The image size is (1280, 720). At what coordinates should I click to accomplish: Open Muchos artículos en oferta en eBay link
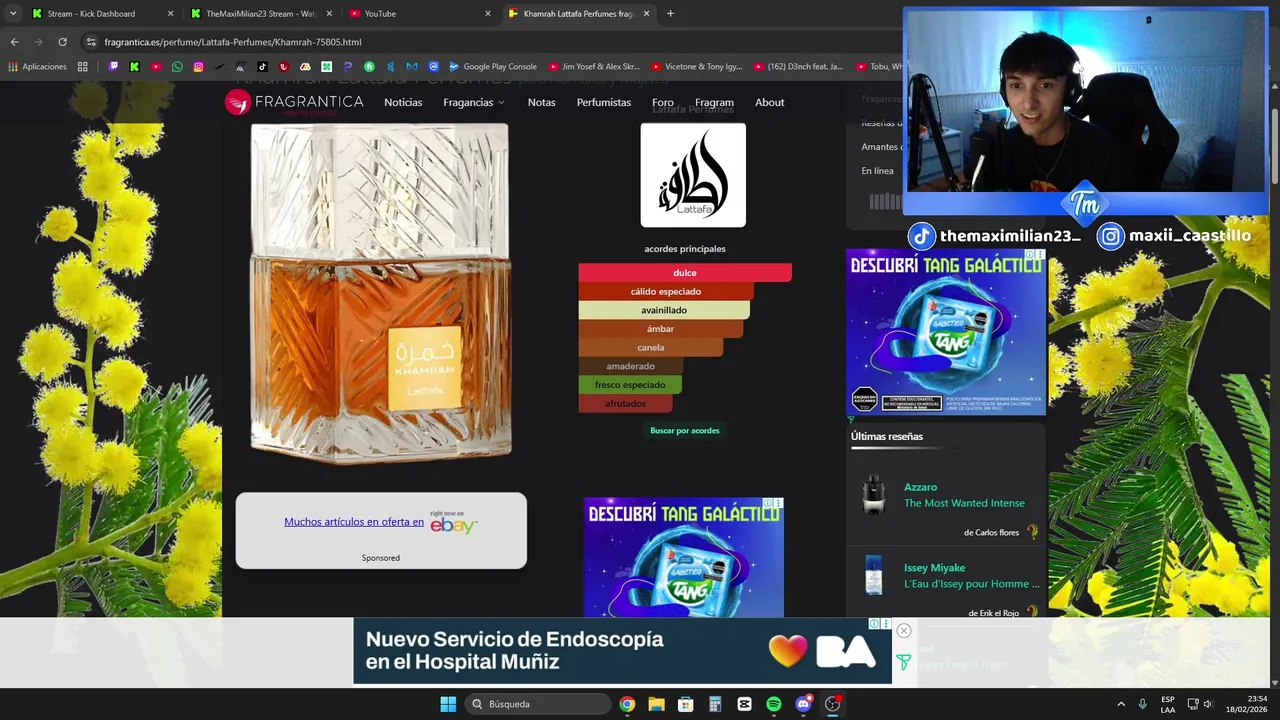click(x=354, y=522)
